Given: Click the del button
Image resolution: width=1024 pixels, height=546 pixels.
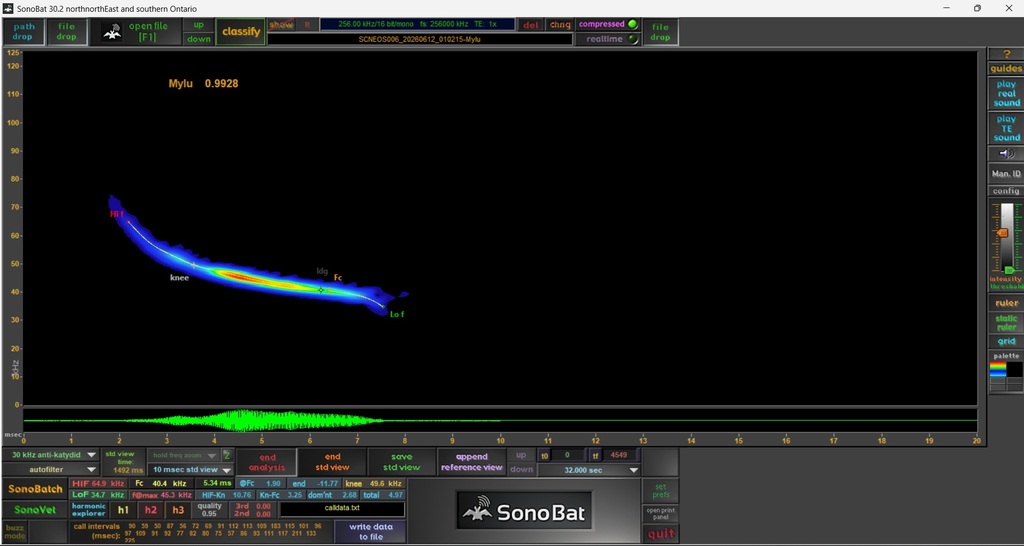Looking at the screenshot, I should (531, 24).
